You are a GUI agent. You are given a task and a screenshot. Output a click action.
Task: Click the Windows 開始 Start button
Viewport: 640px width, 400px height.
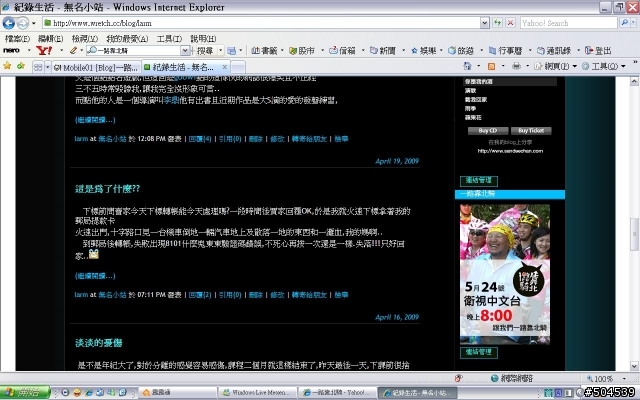coord(24,393)
